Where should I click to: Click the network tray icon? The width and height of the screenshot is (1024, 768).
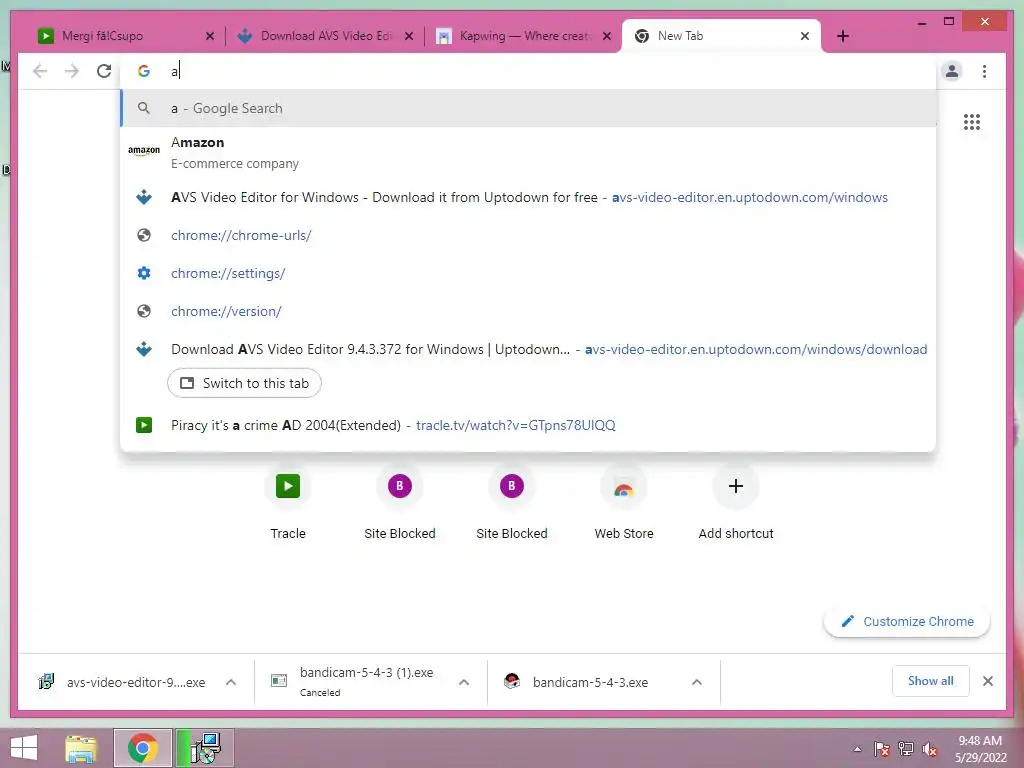tap(906, 749)
